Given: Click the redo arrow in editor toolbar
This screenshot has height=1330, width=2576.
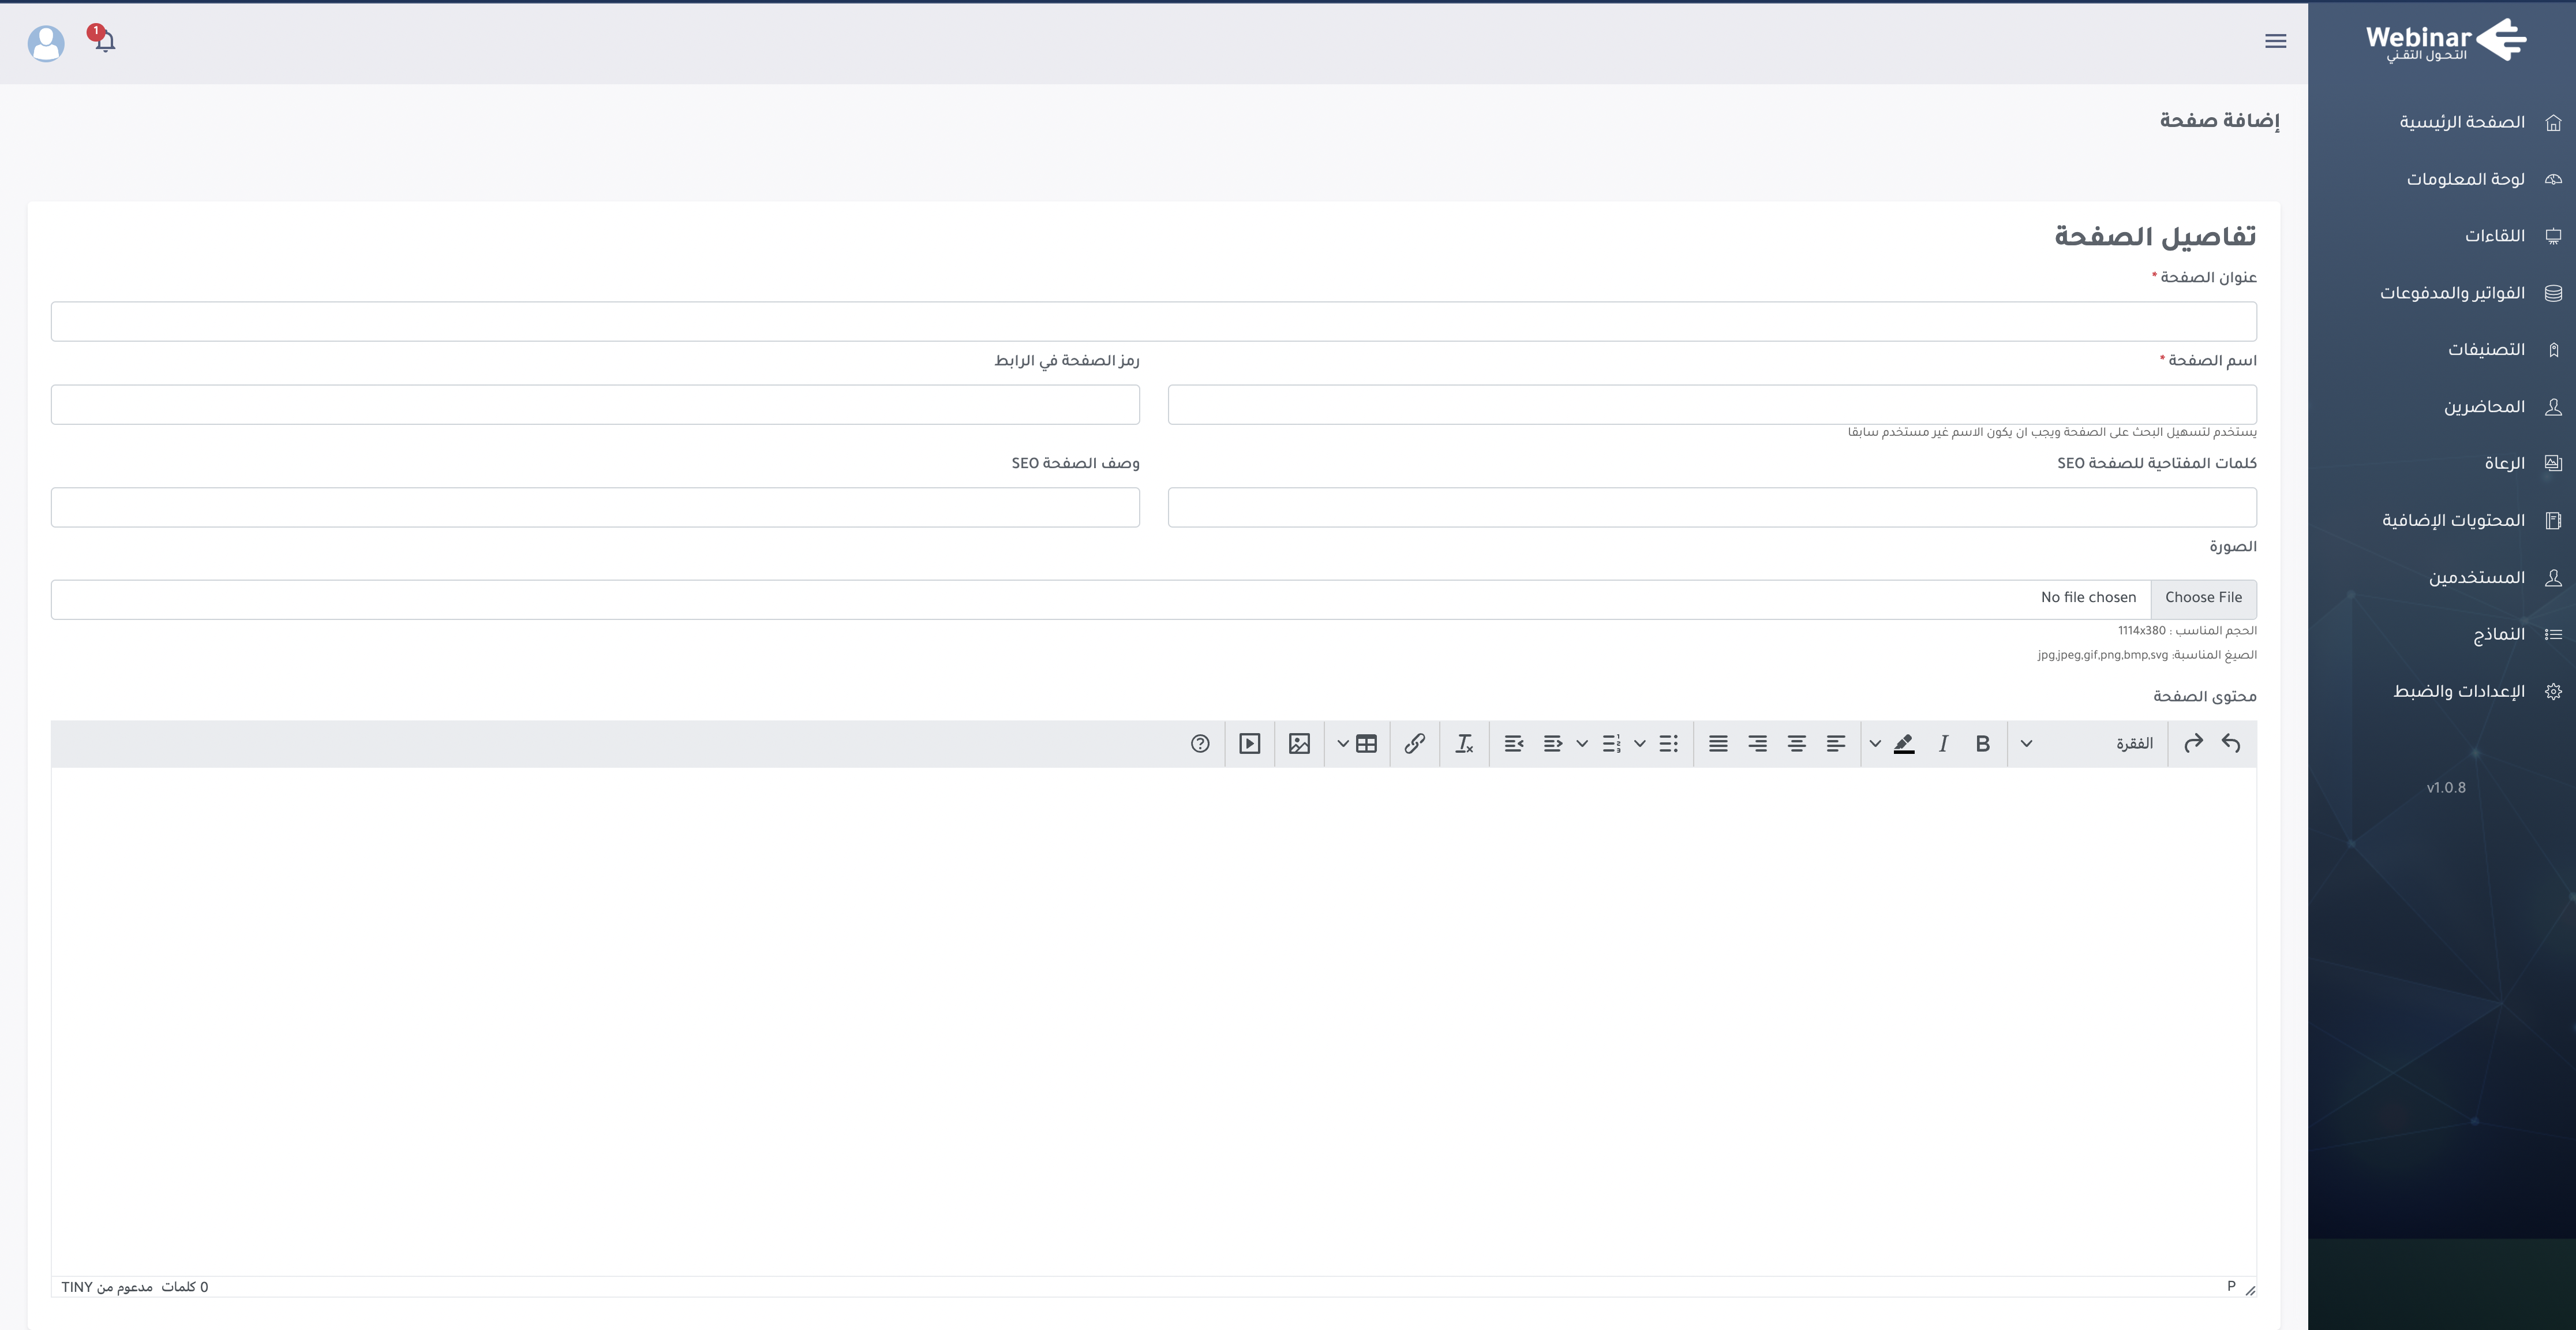Looking at the screenshot, I should click(x=2193, y=743).
